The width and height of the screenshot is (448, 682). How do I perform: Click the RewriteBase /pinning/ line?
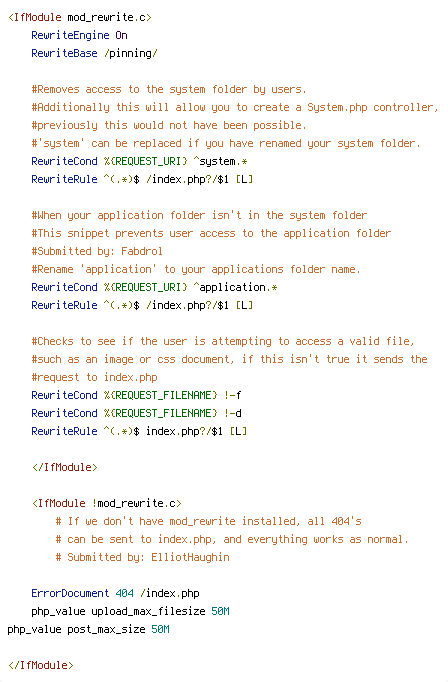[94, 53]
